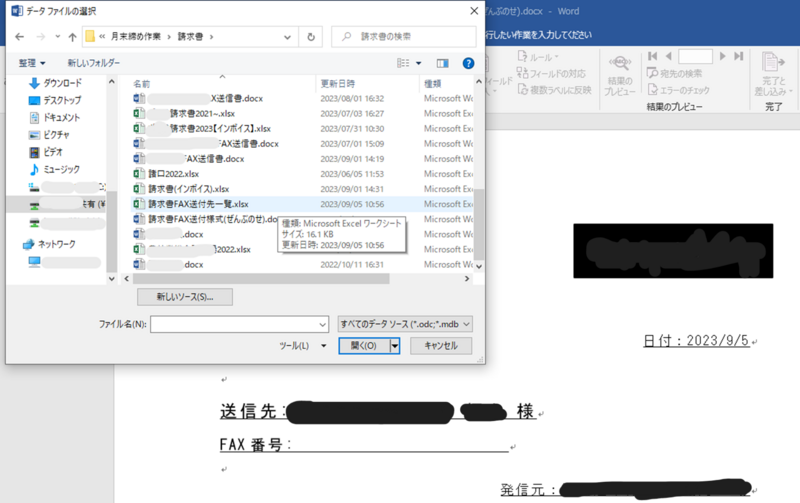Select ダウンロード in navigation pane
This screenshot has height=503, width=800.
(x=55, y=83)
